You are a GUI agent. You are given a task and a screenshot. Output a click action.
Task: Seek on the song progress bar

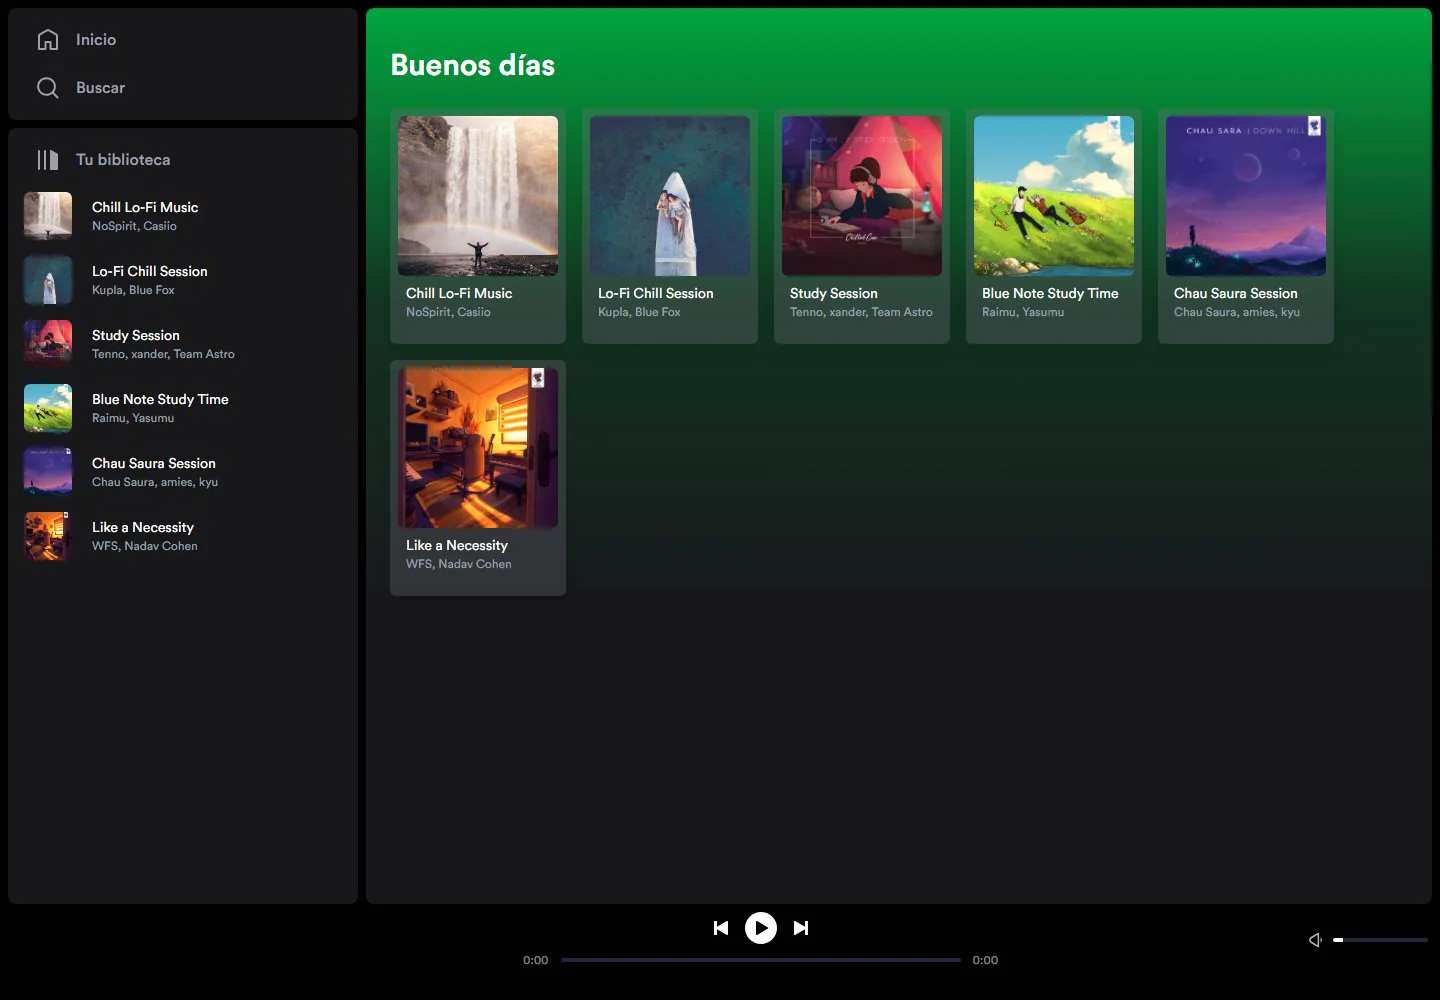point(761,960)
